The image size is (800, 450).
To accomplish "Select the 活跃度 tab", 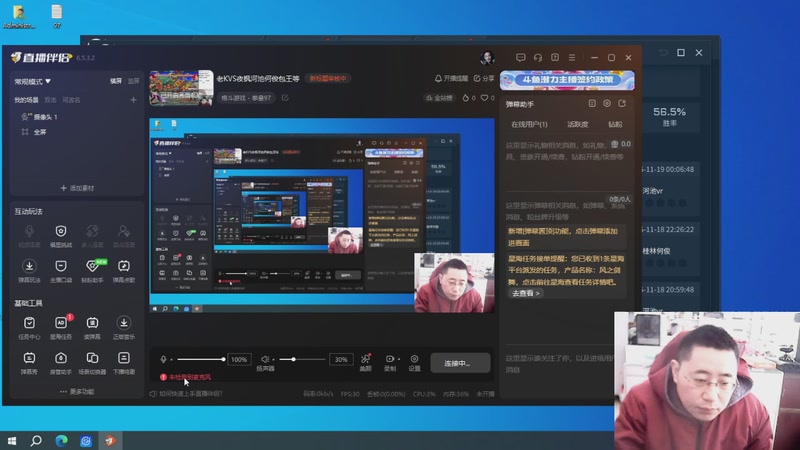I will click(x=578, y=124).
